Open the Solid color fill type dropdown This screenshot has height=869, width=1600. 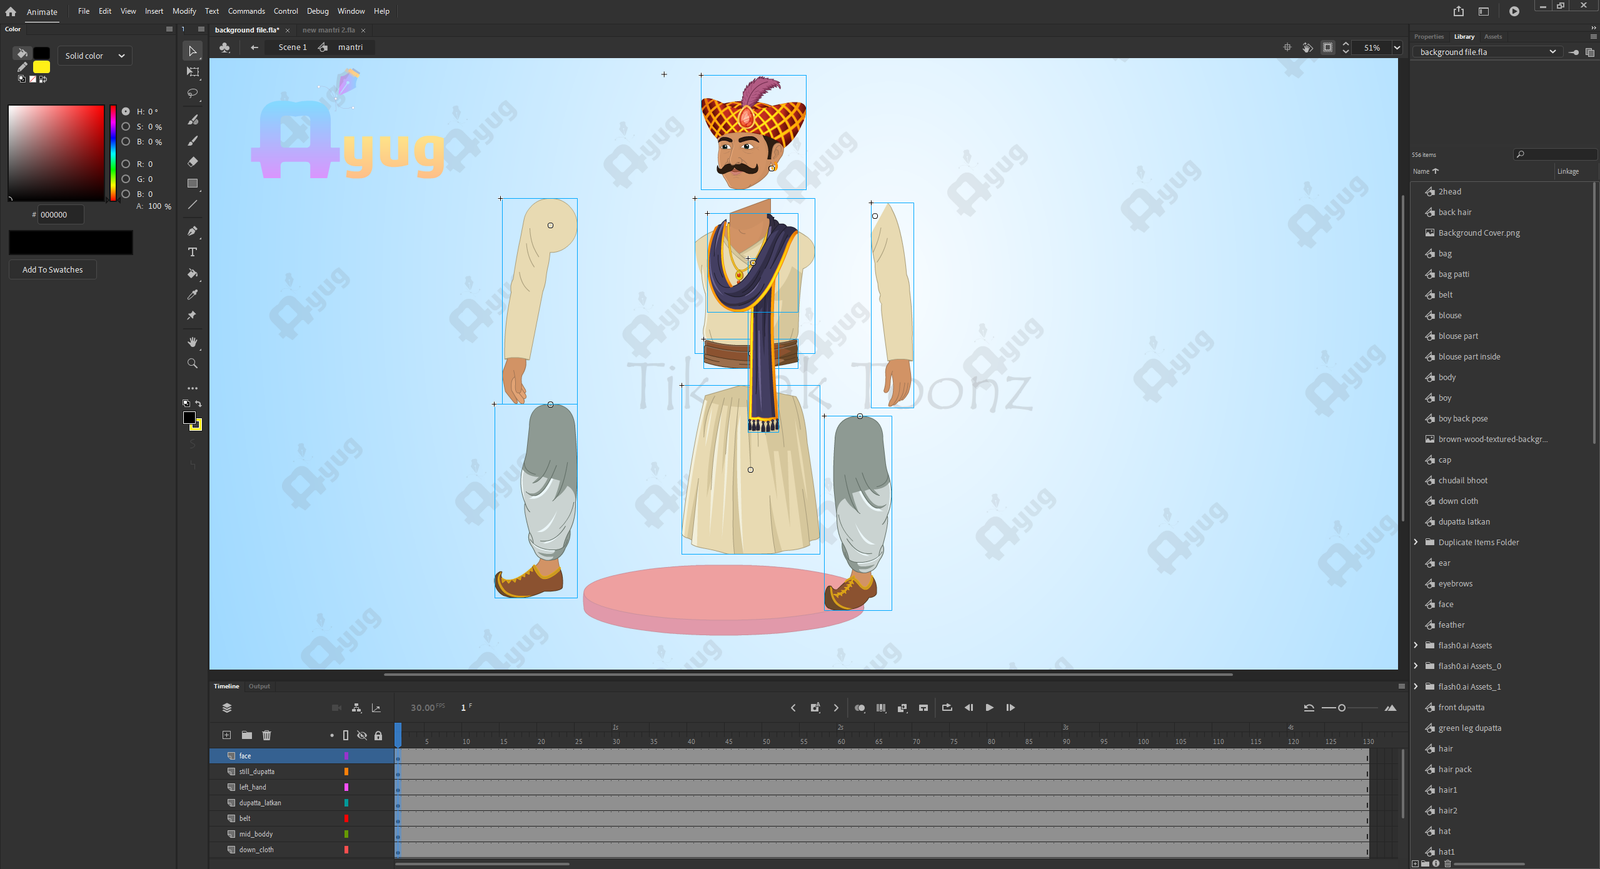(95, 56)
